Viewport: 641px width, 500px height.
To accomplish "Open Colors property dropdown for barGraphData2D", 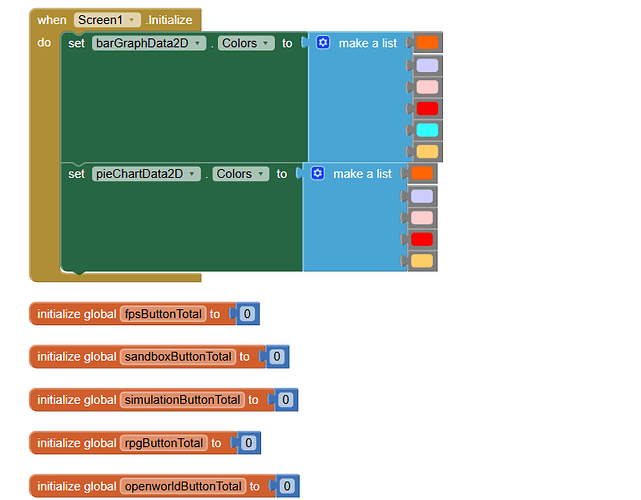I will click(x=246, y=43).
